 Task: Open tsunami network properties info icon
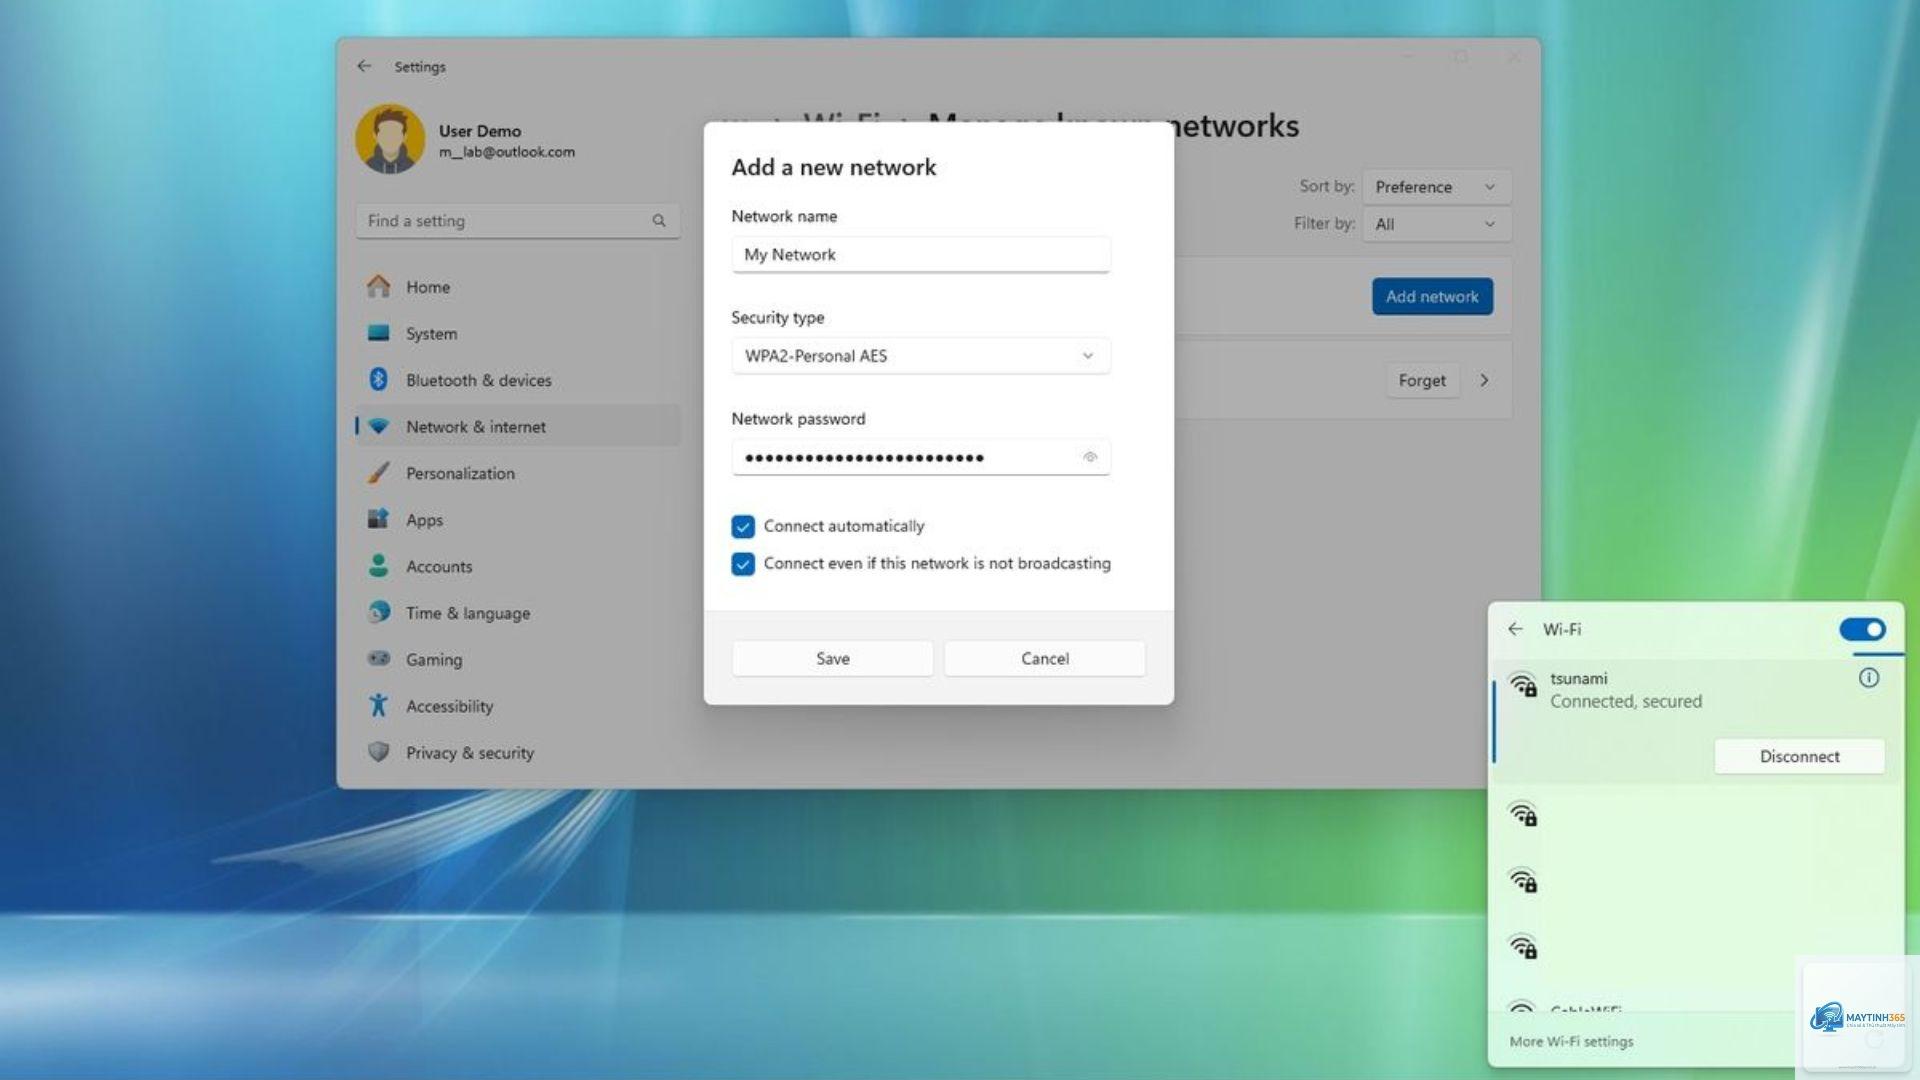coord(1868,678)
